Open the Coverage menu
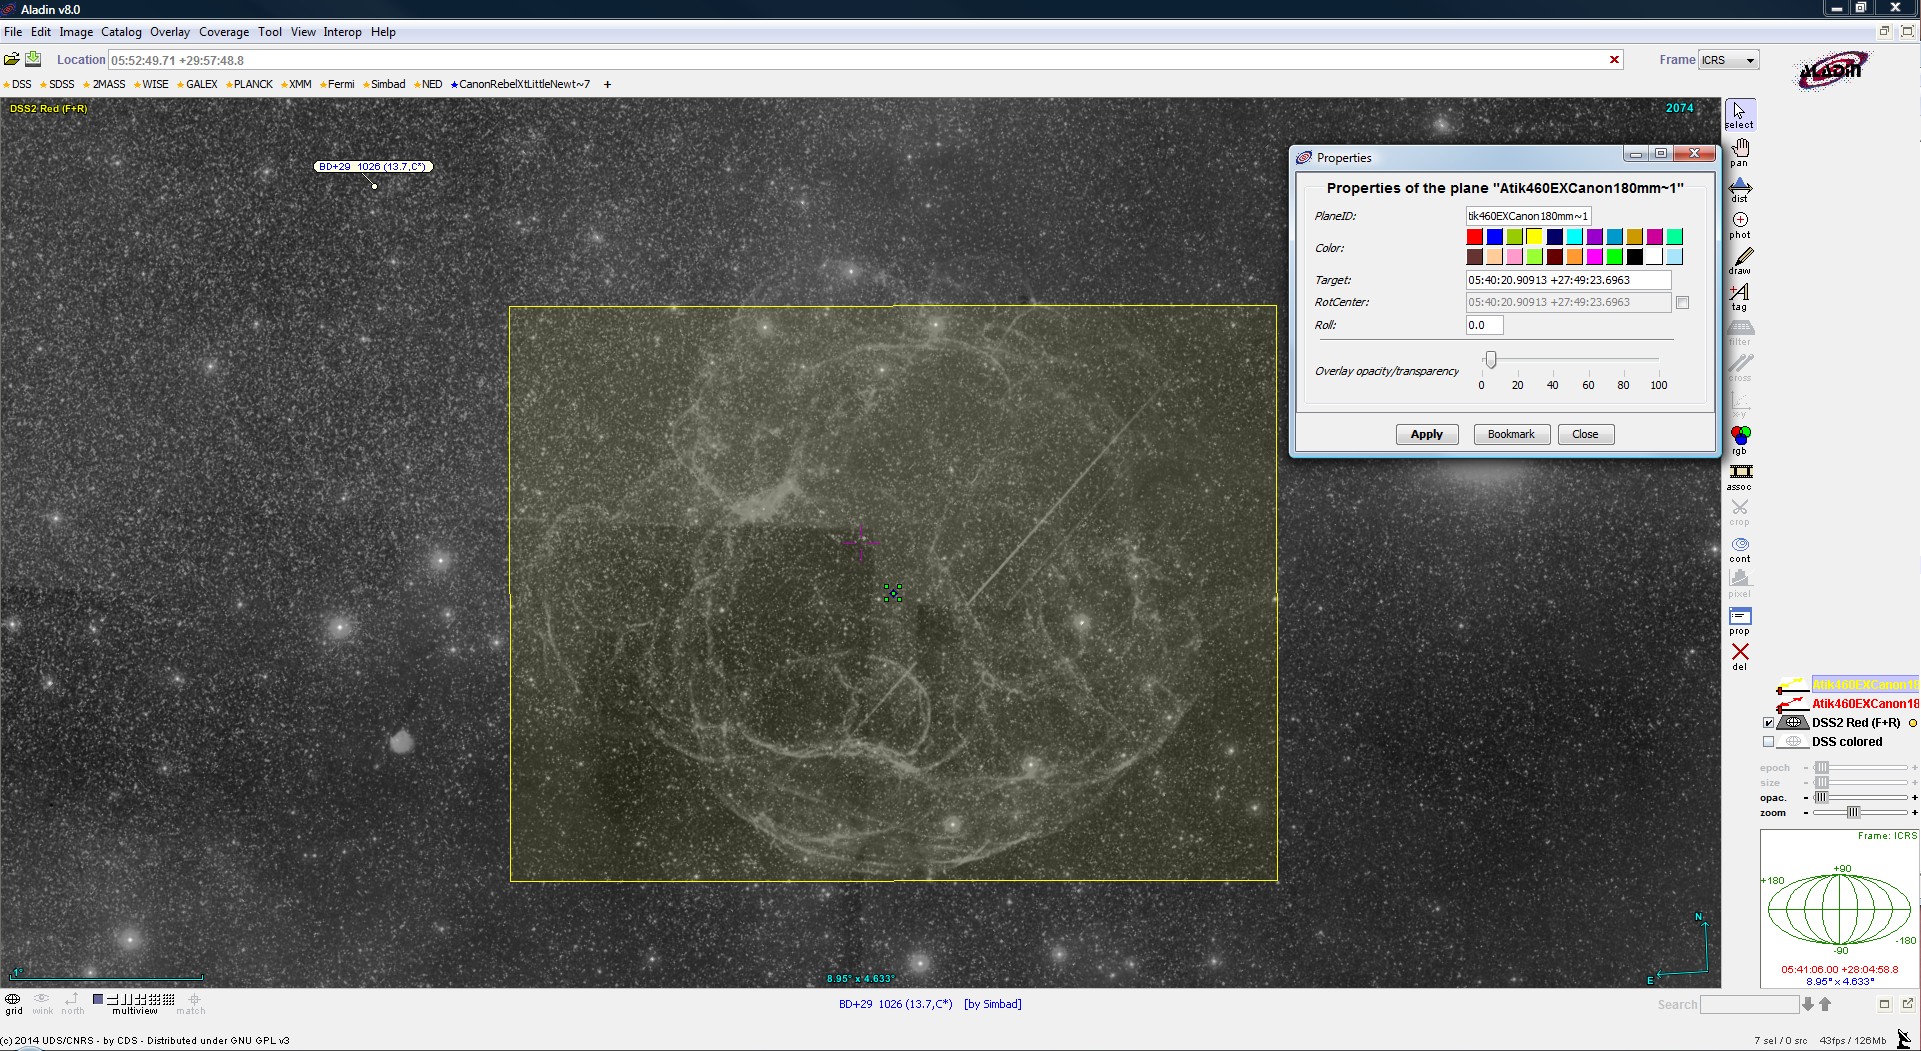Screen dimensions: 1921x1051 click(224, 32)
